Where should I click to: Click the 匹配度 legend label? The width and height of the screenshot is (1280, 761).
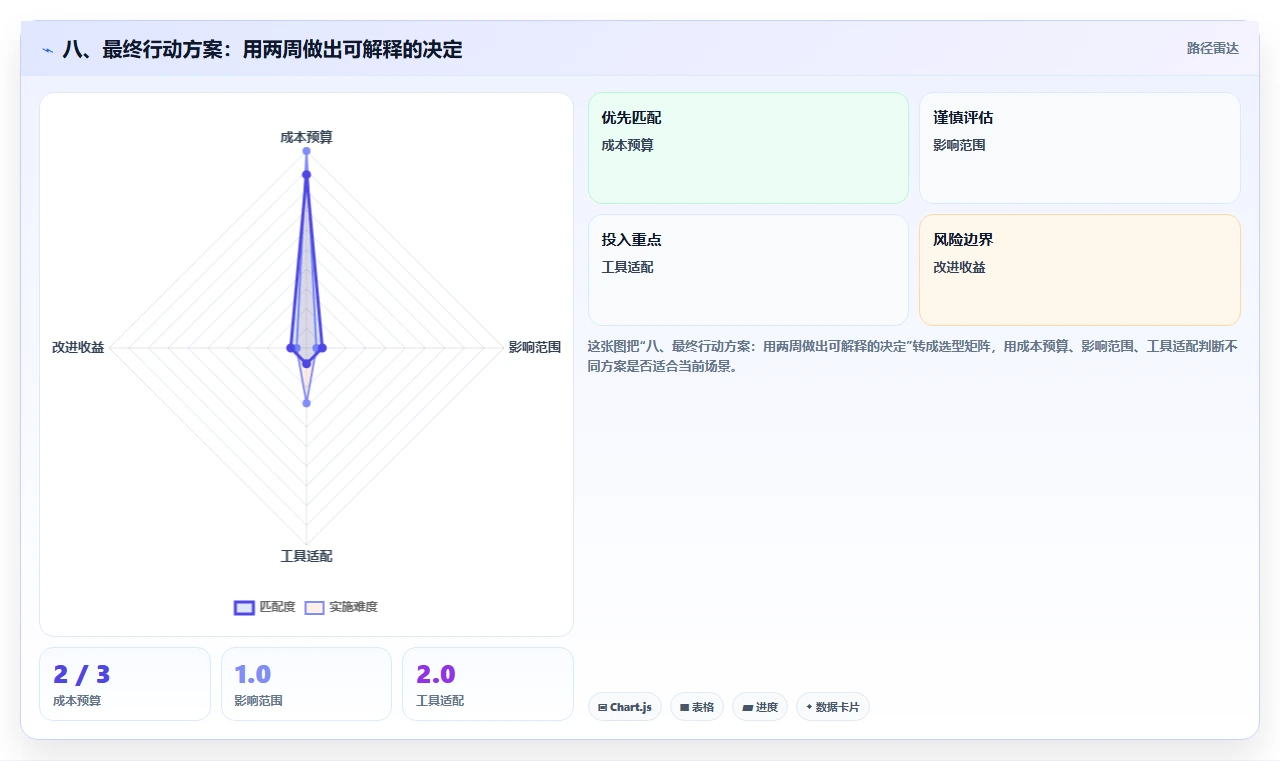[277, 607]
